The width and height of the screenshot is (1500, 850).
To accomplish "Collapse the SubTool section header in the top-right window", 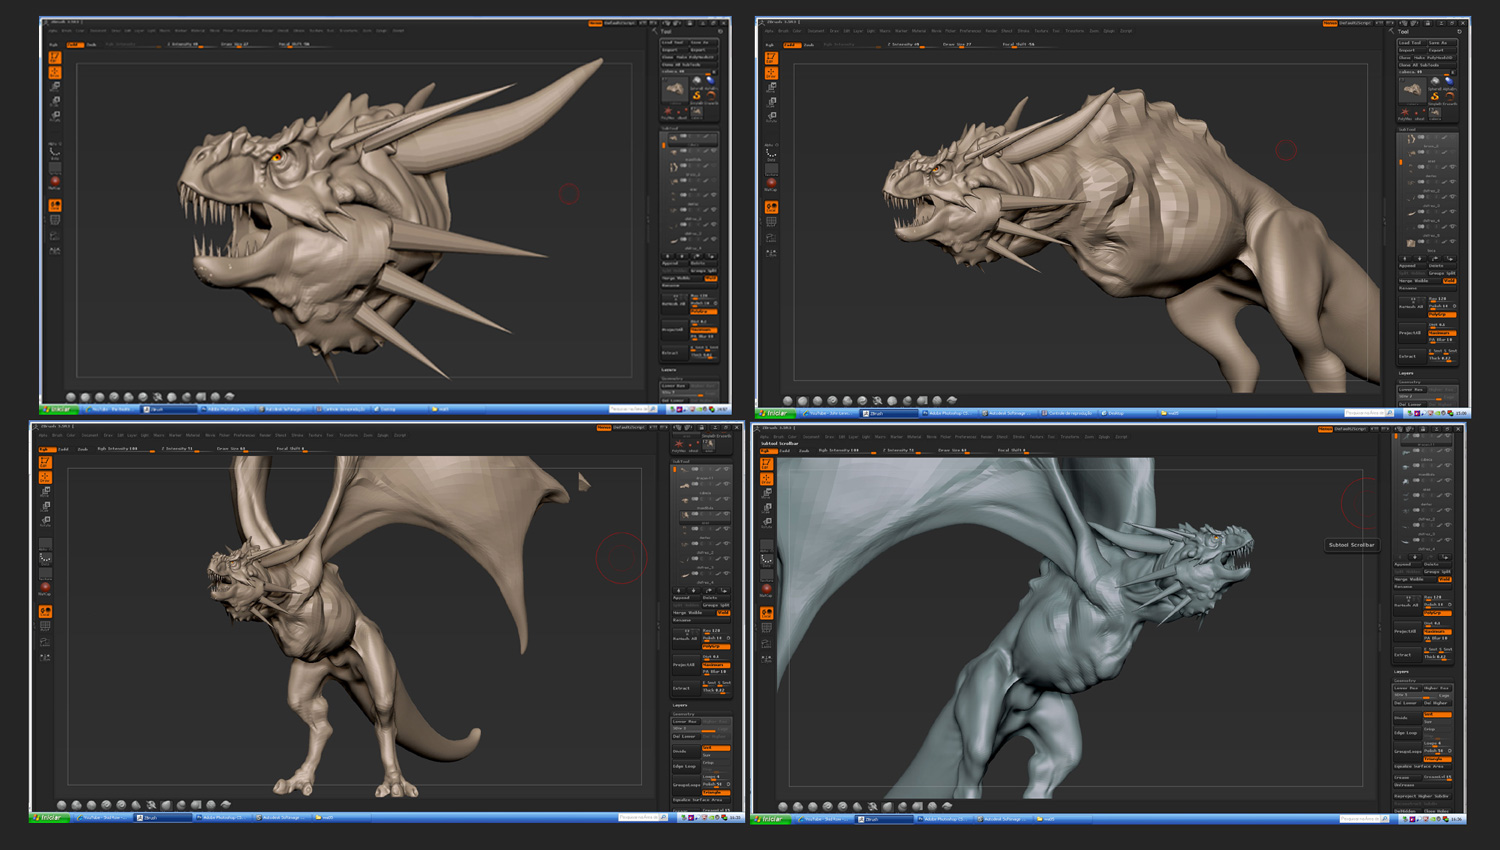I will [1407, 129].
